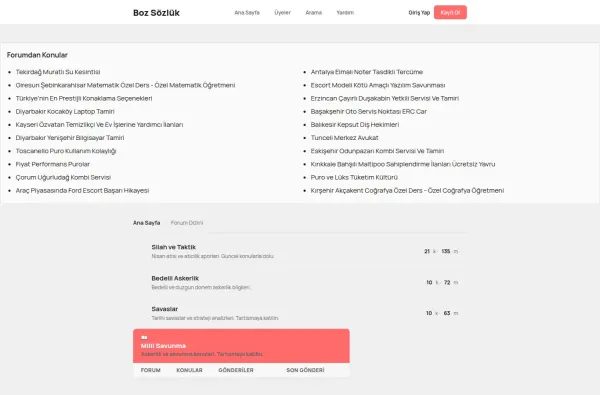
Task: Select the Ana Sayfa breadcrumb tab
Action: [x=147, y=223]
